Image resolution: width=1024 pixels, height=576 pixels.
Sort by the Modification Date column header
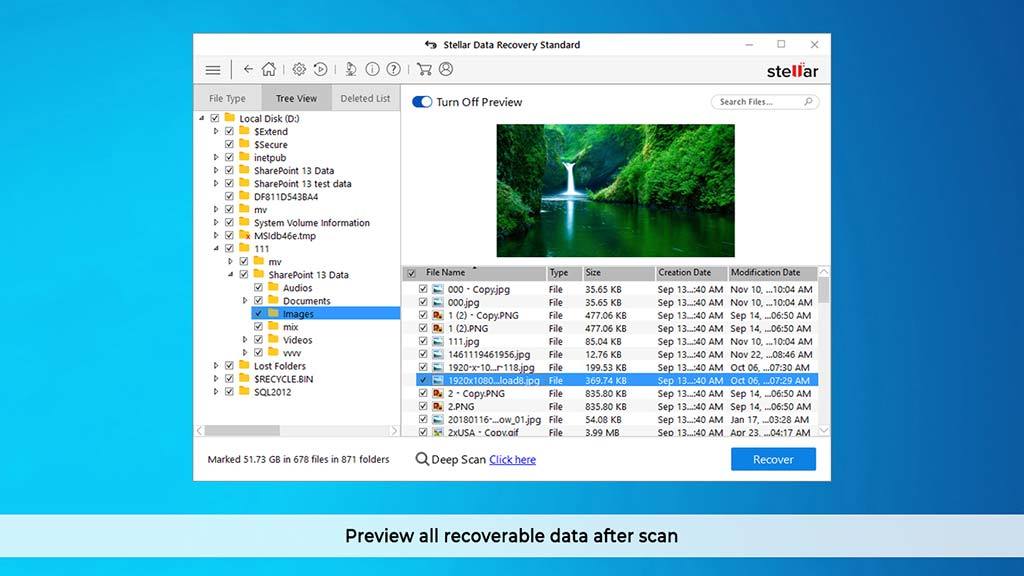pyautogui.click(x=773, y=273)
